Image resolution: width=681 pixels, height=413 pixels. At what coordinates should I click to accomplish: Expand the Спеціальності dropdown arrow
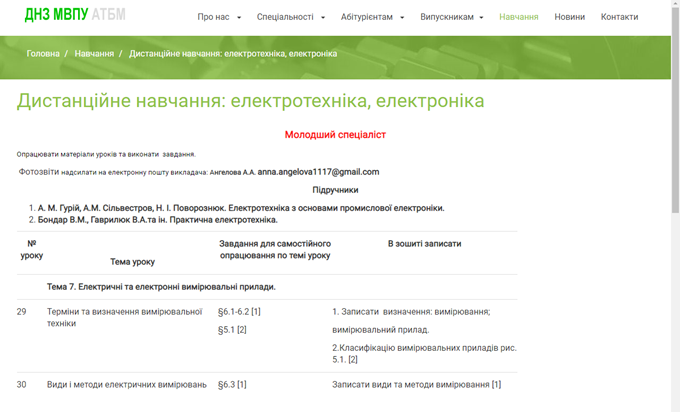coord(323,18)
